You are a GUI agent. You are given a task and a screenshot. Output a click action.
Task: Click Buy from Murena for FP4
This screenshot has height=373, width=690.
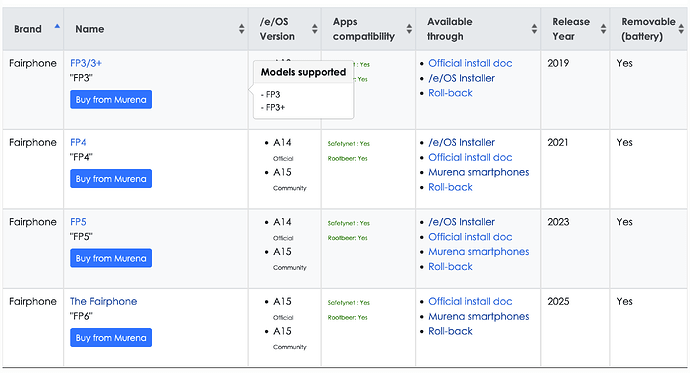(x=111, y=179)
